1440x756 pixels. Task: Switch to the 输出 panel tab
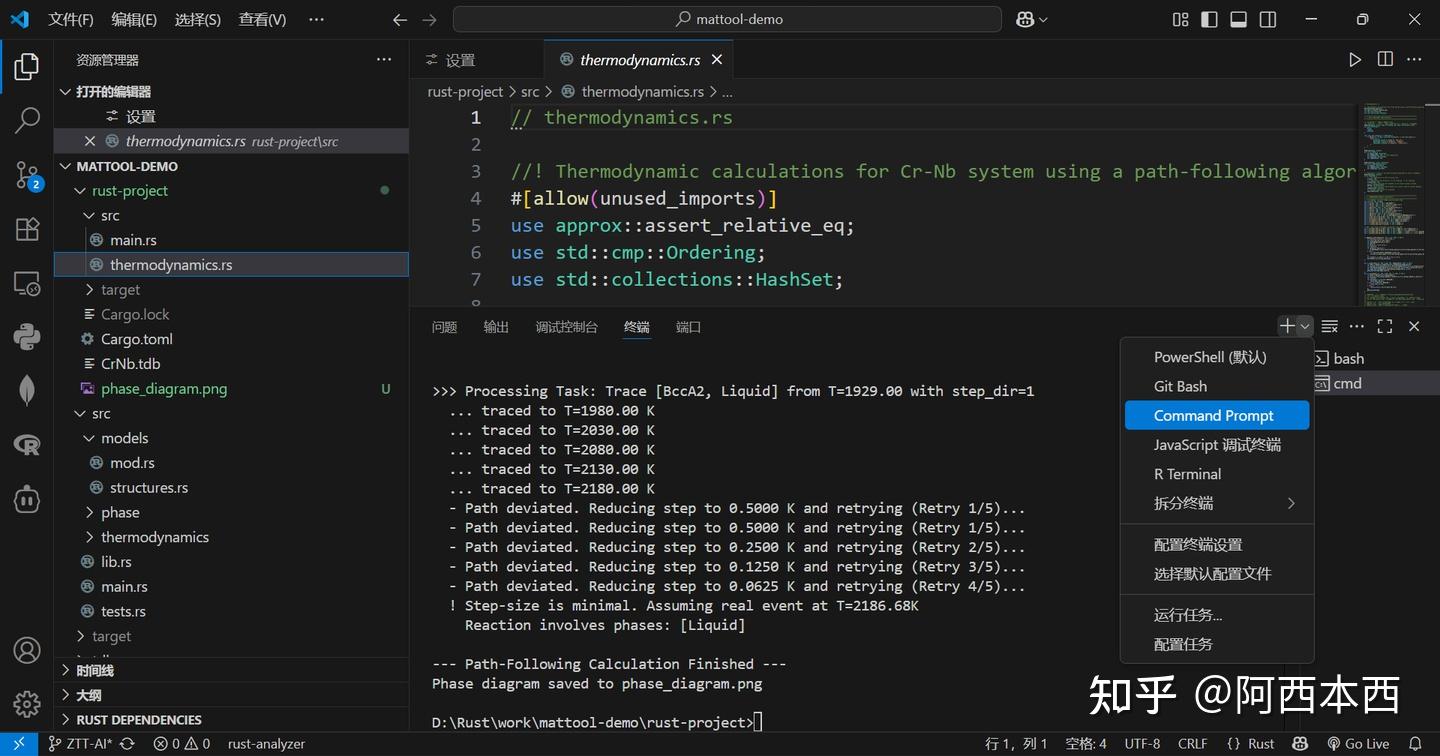pyautogui.click(x=495, y=325)
